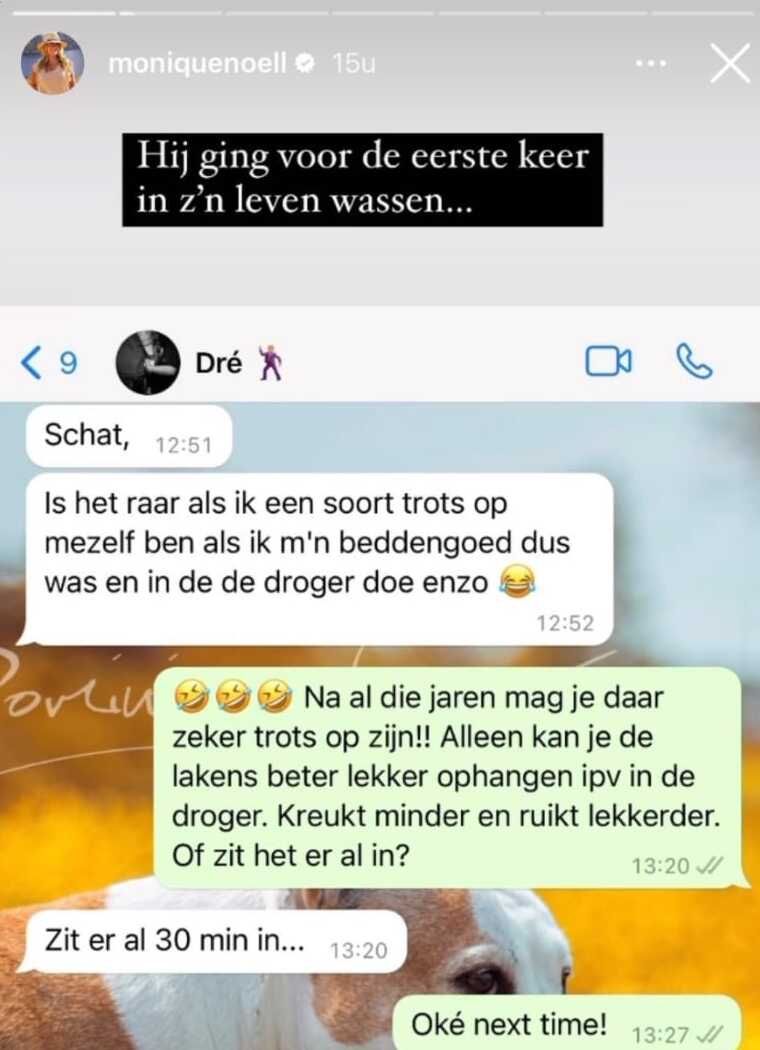Click the laughing-crying emoji in the beddengoed message
This screenshot has height=1050, width=760.
pos(518,582)
